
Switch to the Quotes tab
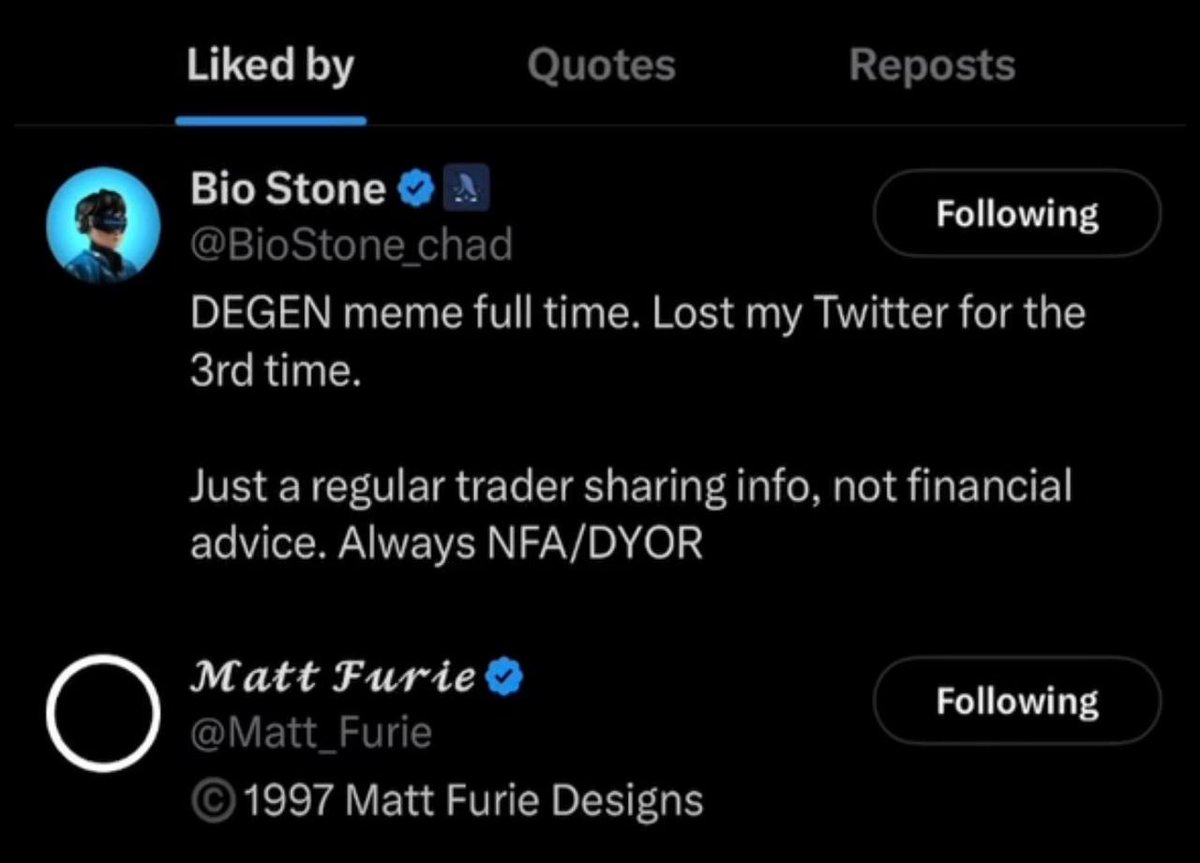click(x=601, y=66)
